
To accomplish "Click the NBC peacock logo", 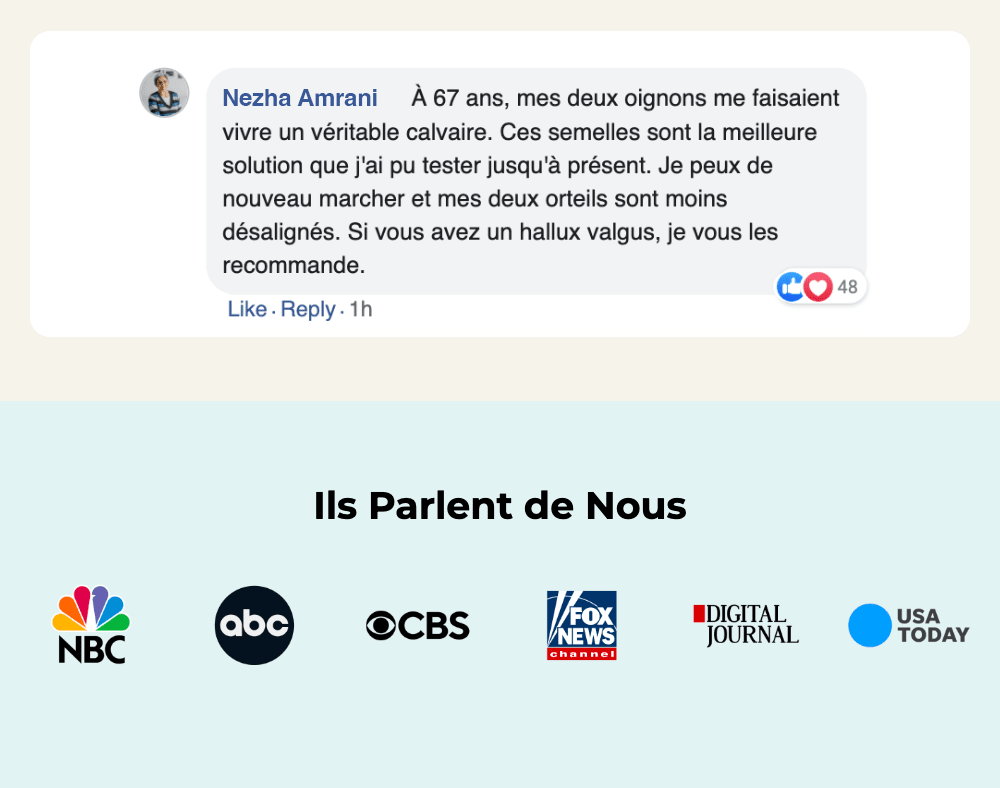I will [91, 625].
